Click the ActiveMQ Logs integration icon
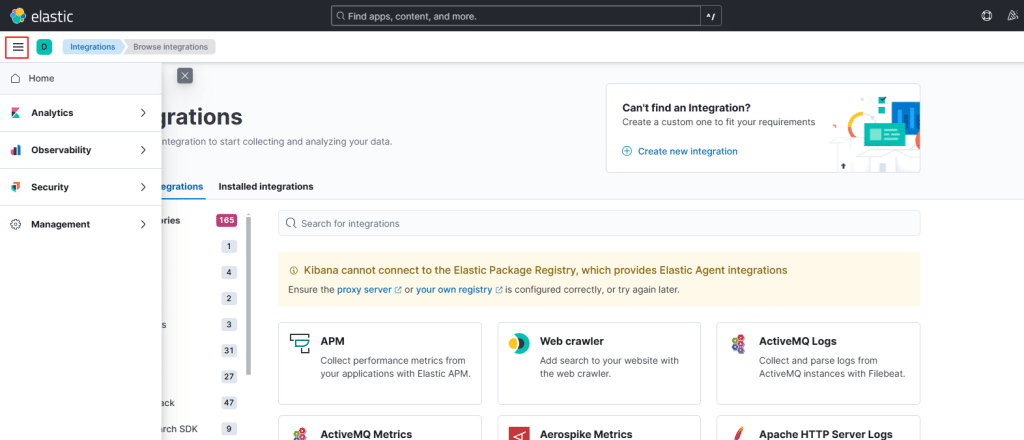 click(x=737, y=344)
